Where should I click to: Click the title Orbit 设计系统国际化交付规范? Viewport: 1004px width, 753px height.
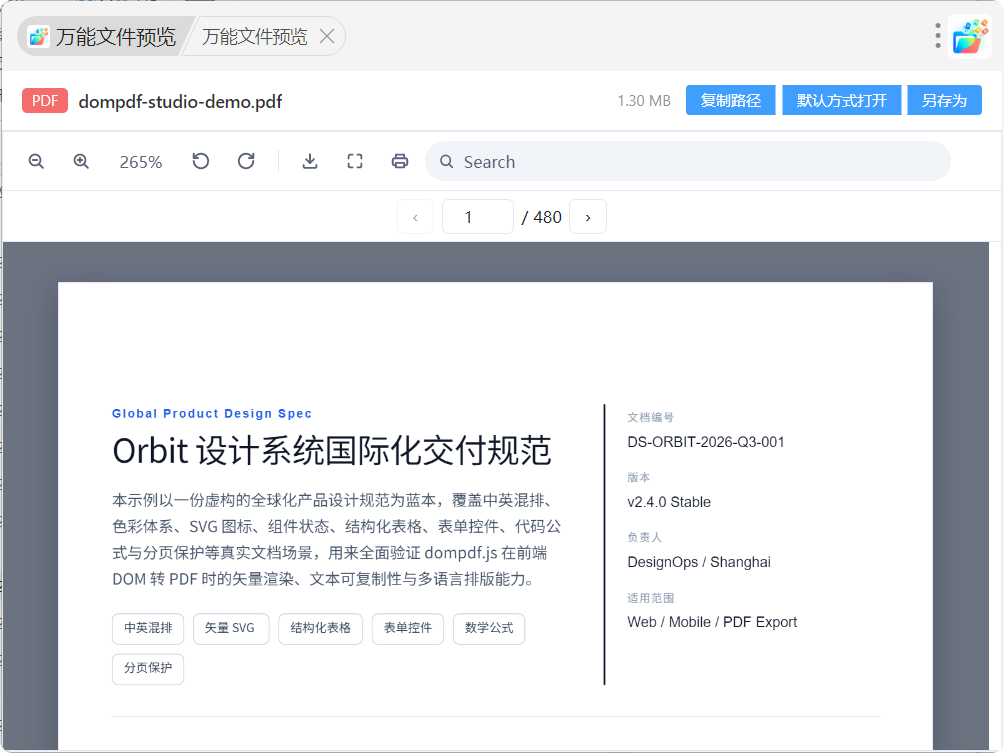coord(332,451)
